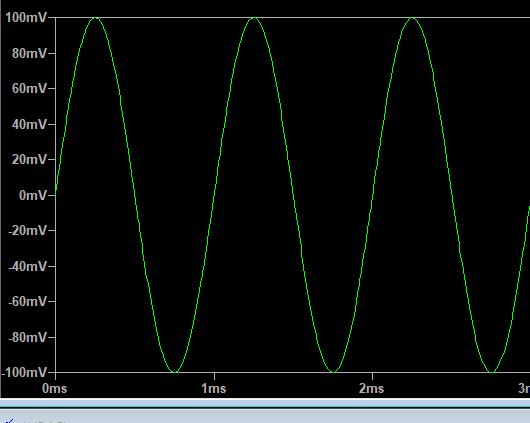Click the 0ms label on the time axis
Image resolution: width=530 pixels, height=423 pixels.
(54, 388)
